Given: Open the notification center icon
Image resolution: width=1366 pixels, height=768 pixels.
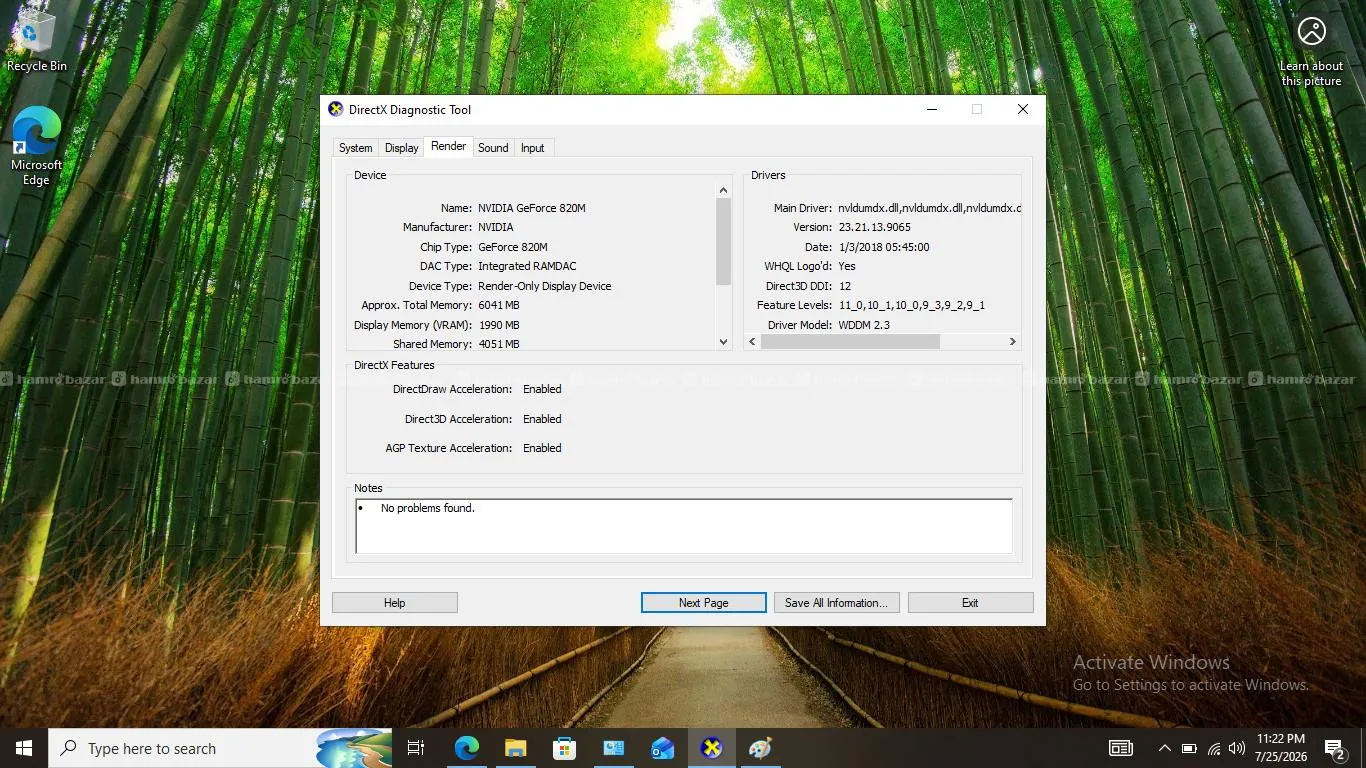Looking at the screenshot, I should [x=1334, y=748].
